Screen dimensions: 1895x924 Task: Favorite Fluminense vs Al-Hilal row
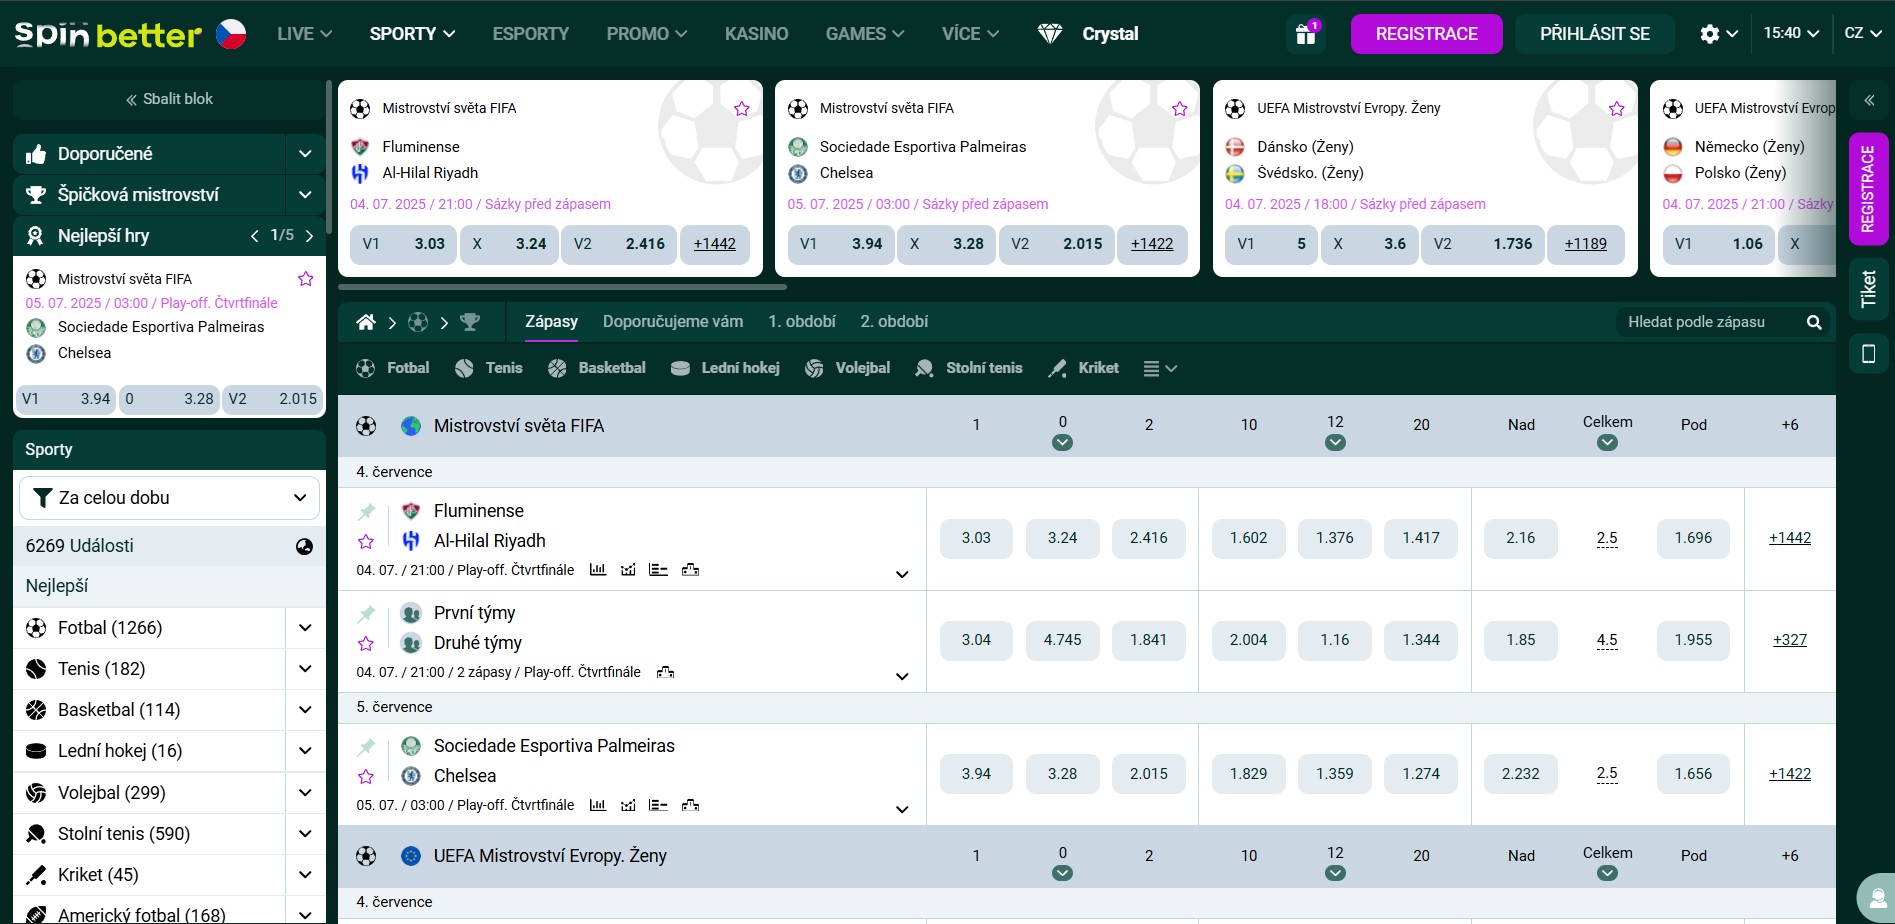366,541
